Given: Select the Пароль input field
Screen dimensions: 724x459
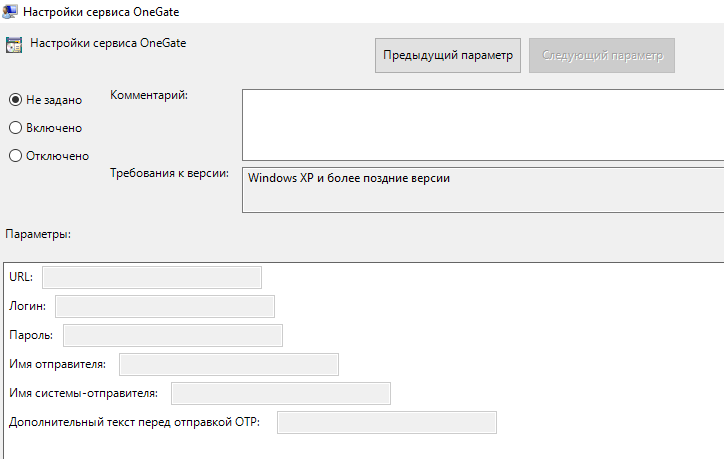Looking at the screenshot, I should pyautogui.click(x=173, y=335).
